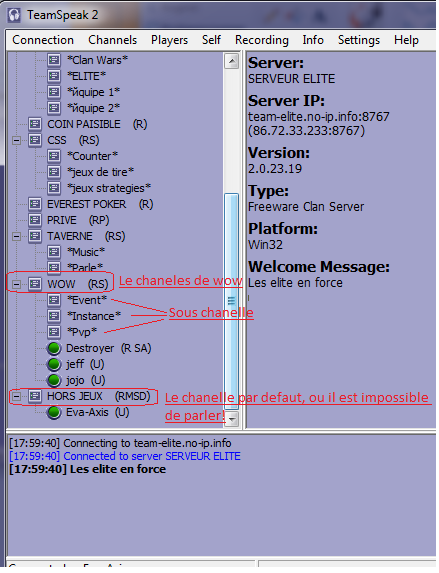Select the *ELITE* channel name

(86, 76)
